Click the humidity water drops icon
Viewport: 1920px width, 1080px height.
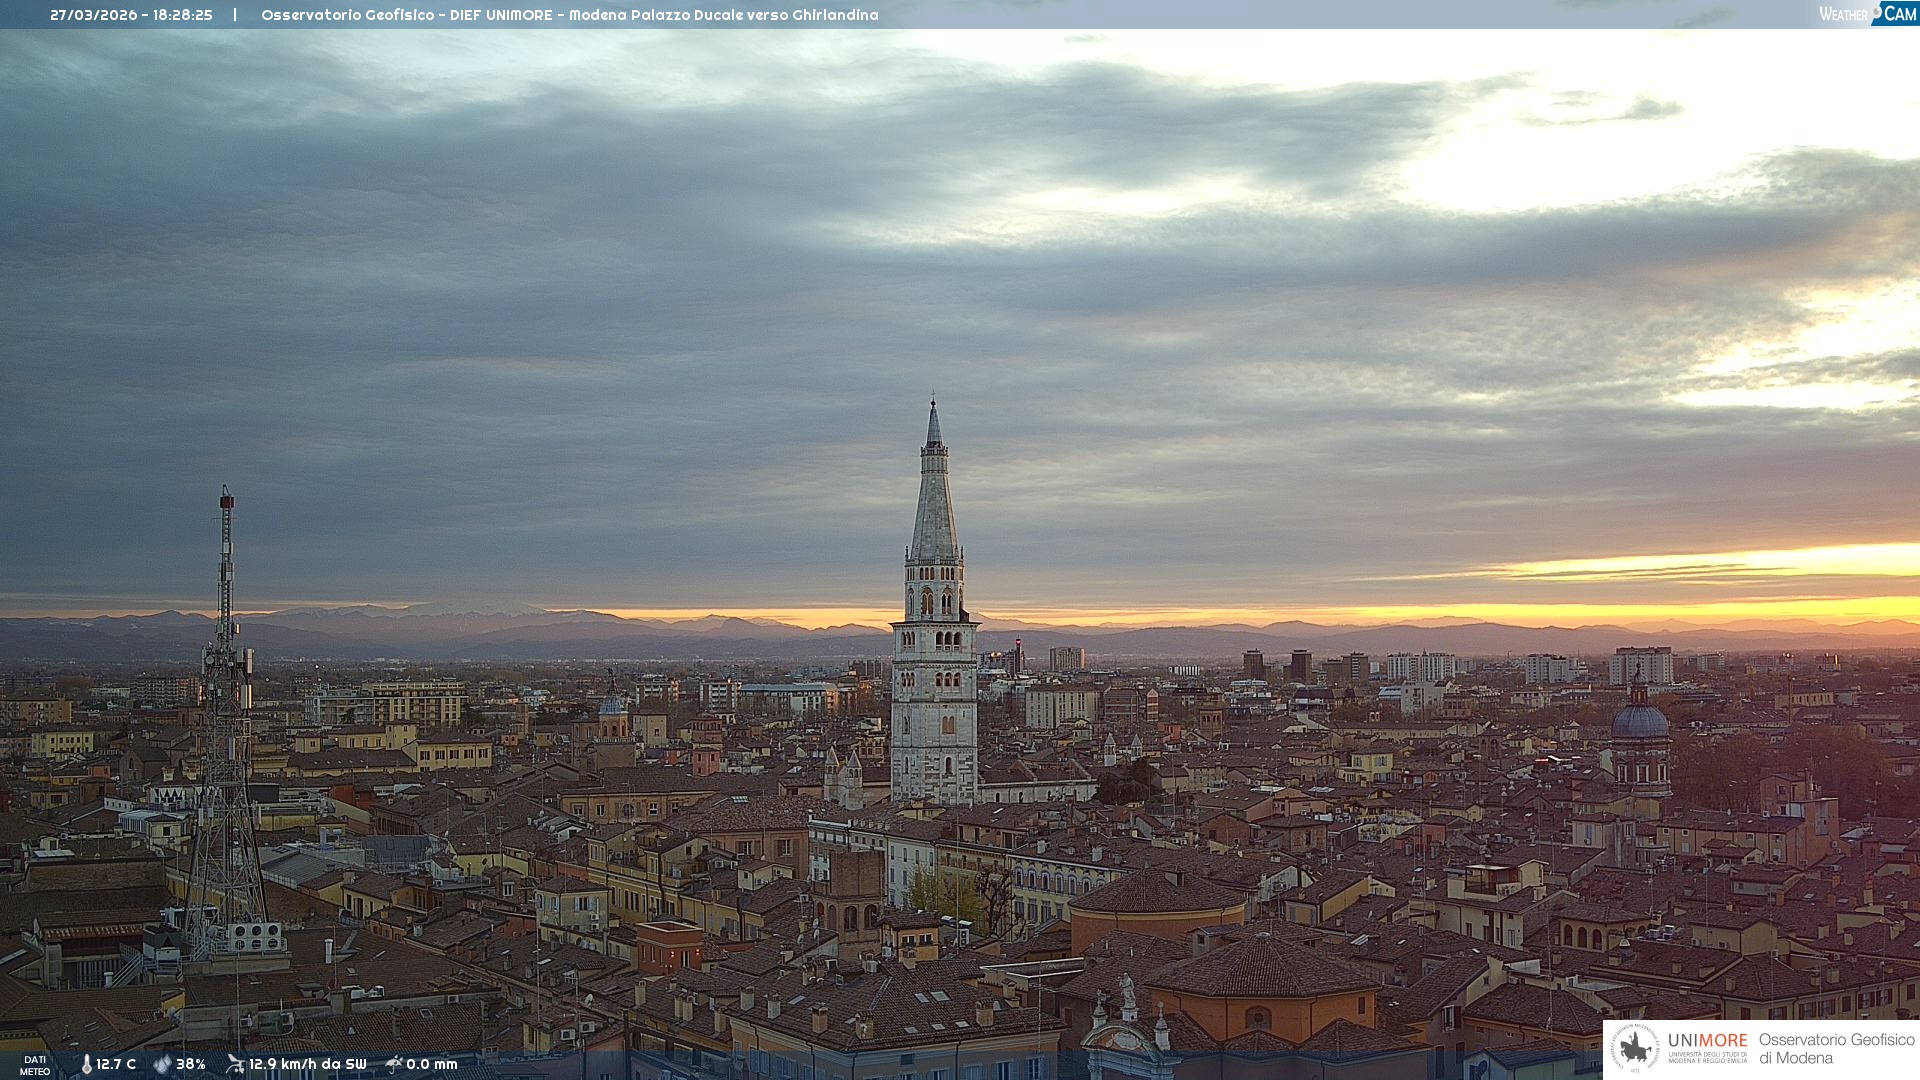pos(162,1064)
